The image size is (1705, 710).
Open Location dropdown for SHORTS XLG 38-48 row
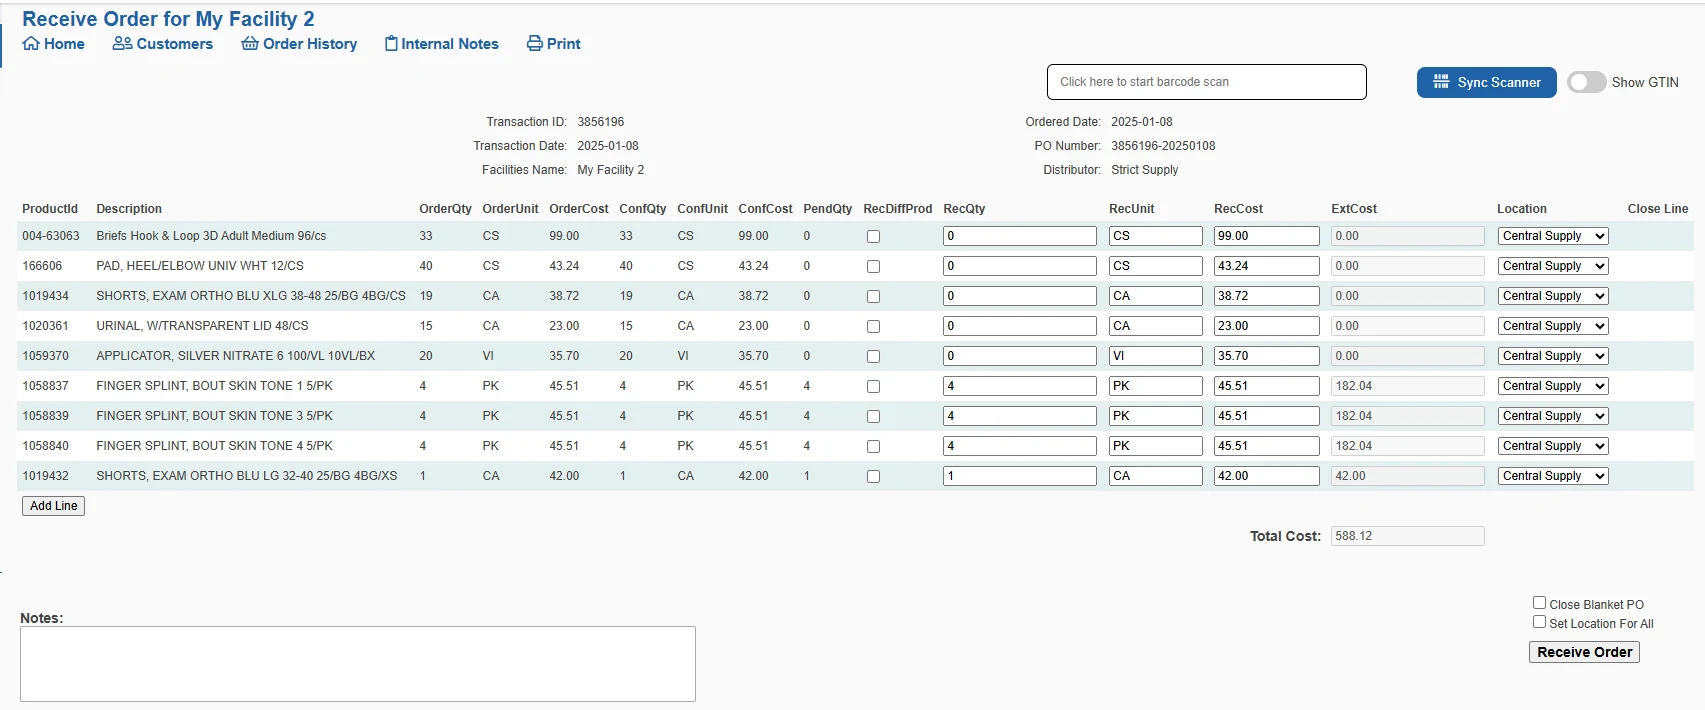pyautogui.click(x=1553, y=296)
